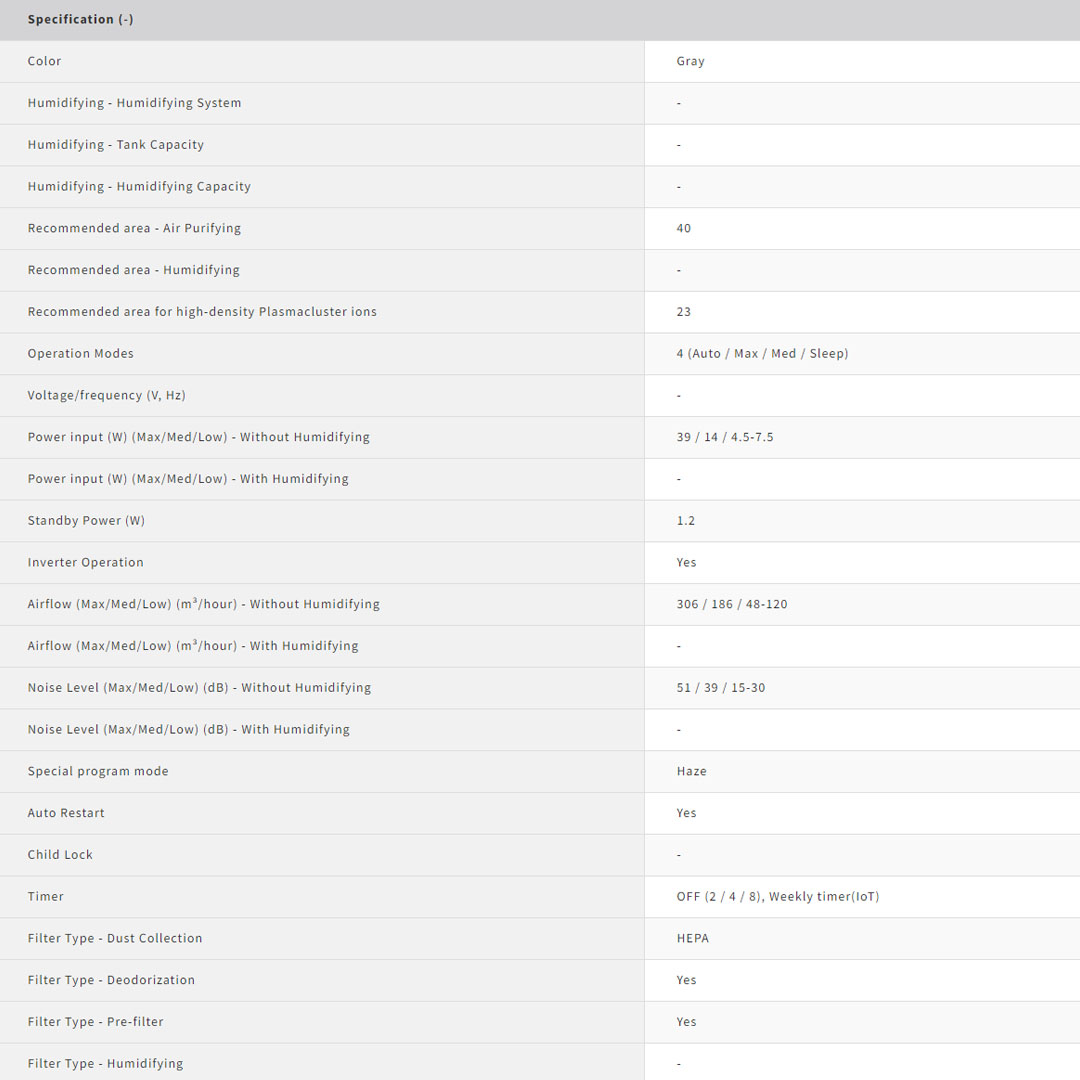
Task: Select the power input value 39 / 14 / 4.5-7.5
Action: pyautogui.click(x=725, y=437)
